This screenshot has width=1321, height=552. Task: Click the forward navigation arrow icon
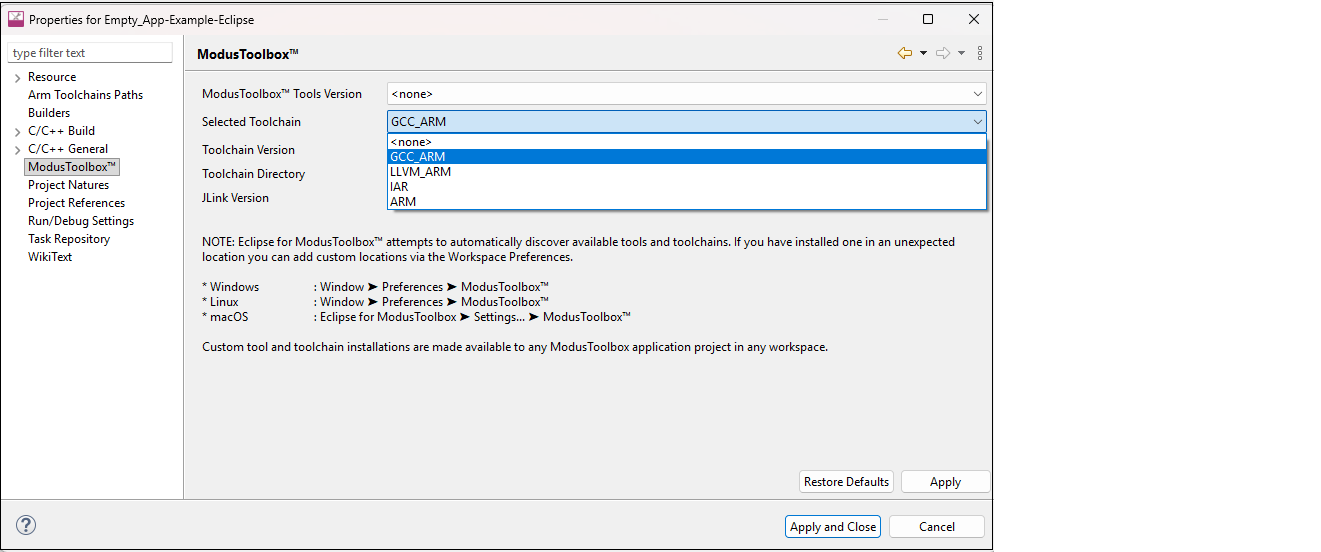click(x=943, y=53)
